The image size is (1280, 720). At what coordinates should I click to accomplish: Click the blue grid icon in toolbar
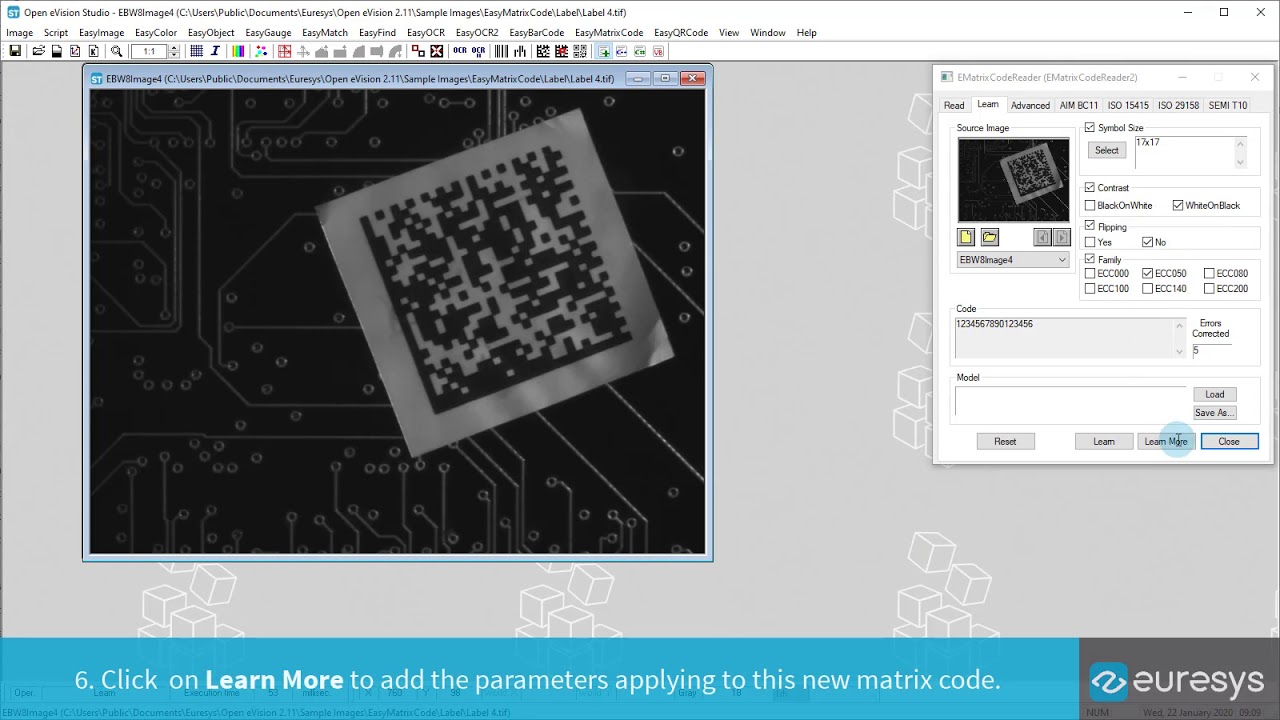click(197, 51)
